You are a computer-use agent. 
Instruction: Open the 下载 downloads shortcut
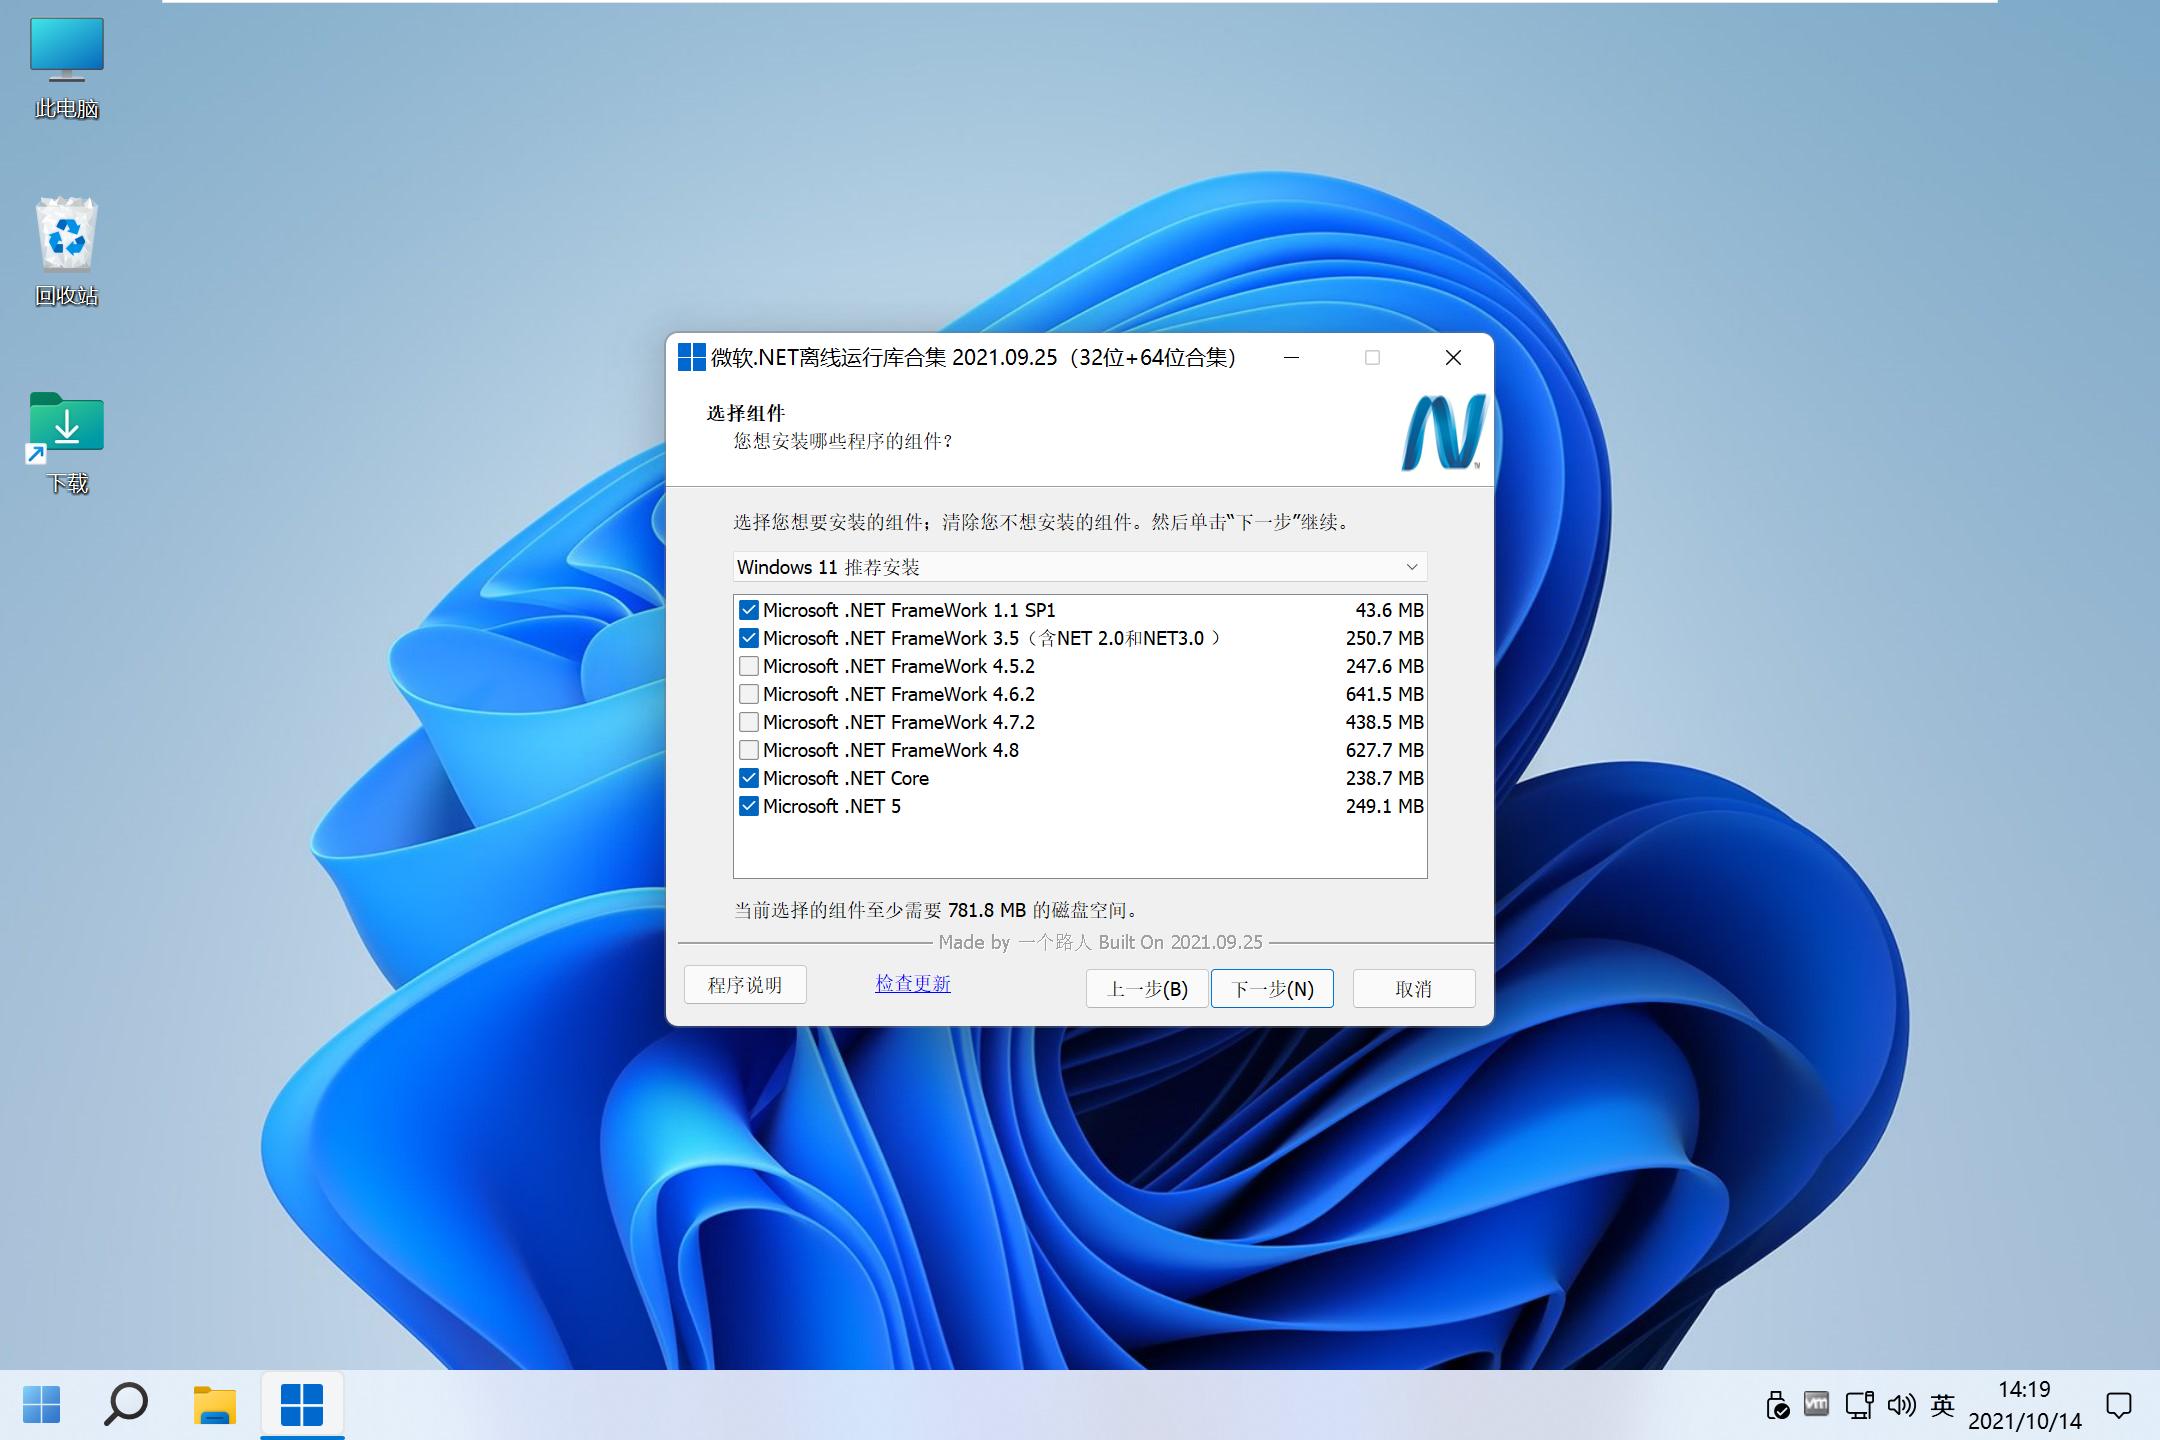pyautogui.click(x=66, y=425)
